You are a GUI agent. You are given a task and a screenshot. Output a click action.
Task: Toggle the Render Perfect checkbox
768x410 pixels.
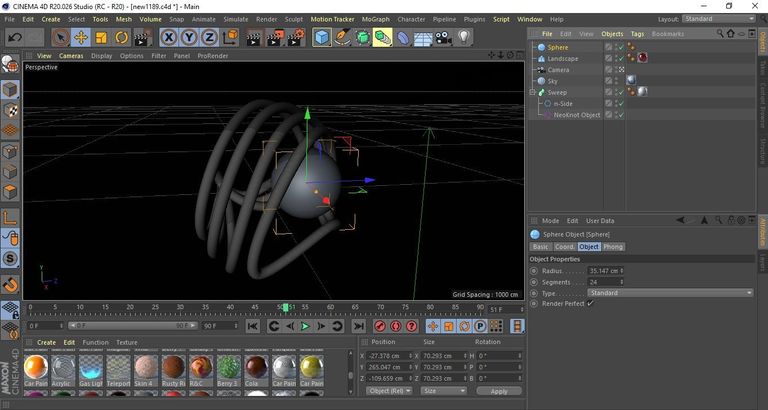tap(590, 304)
